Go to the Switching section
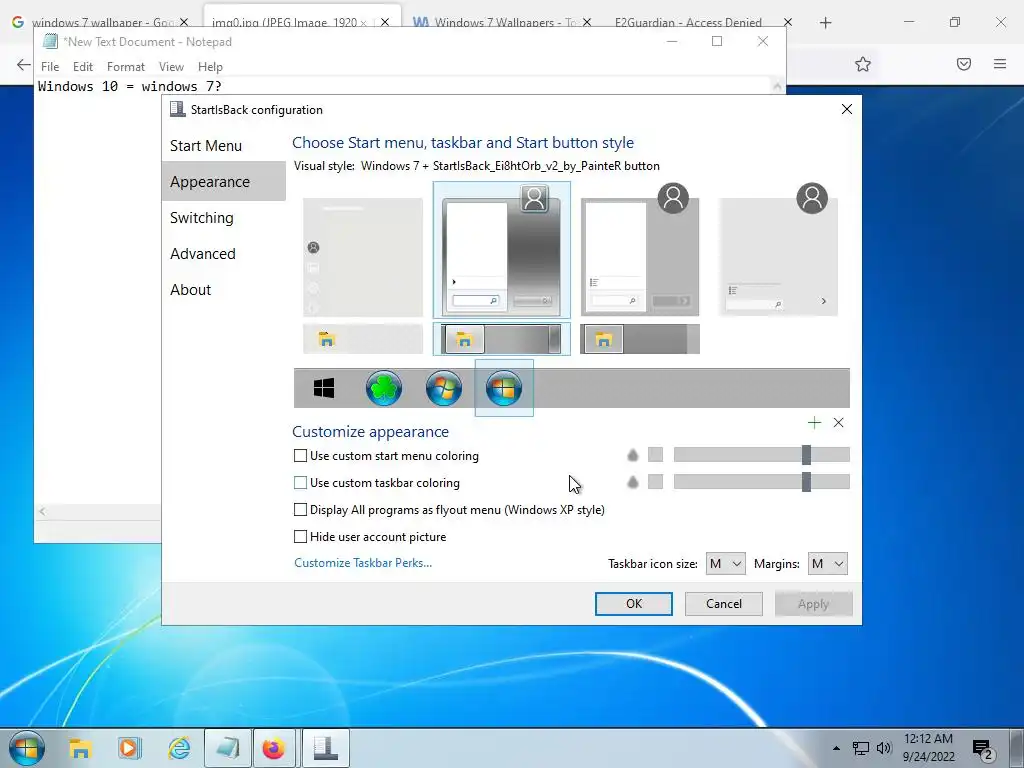 pos(201,217)
